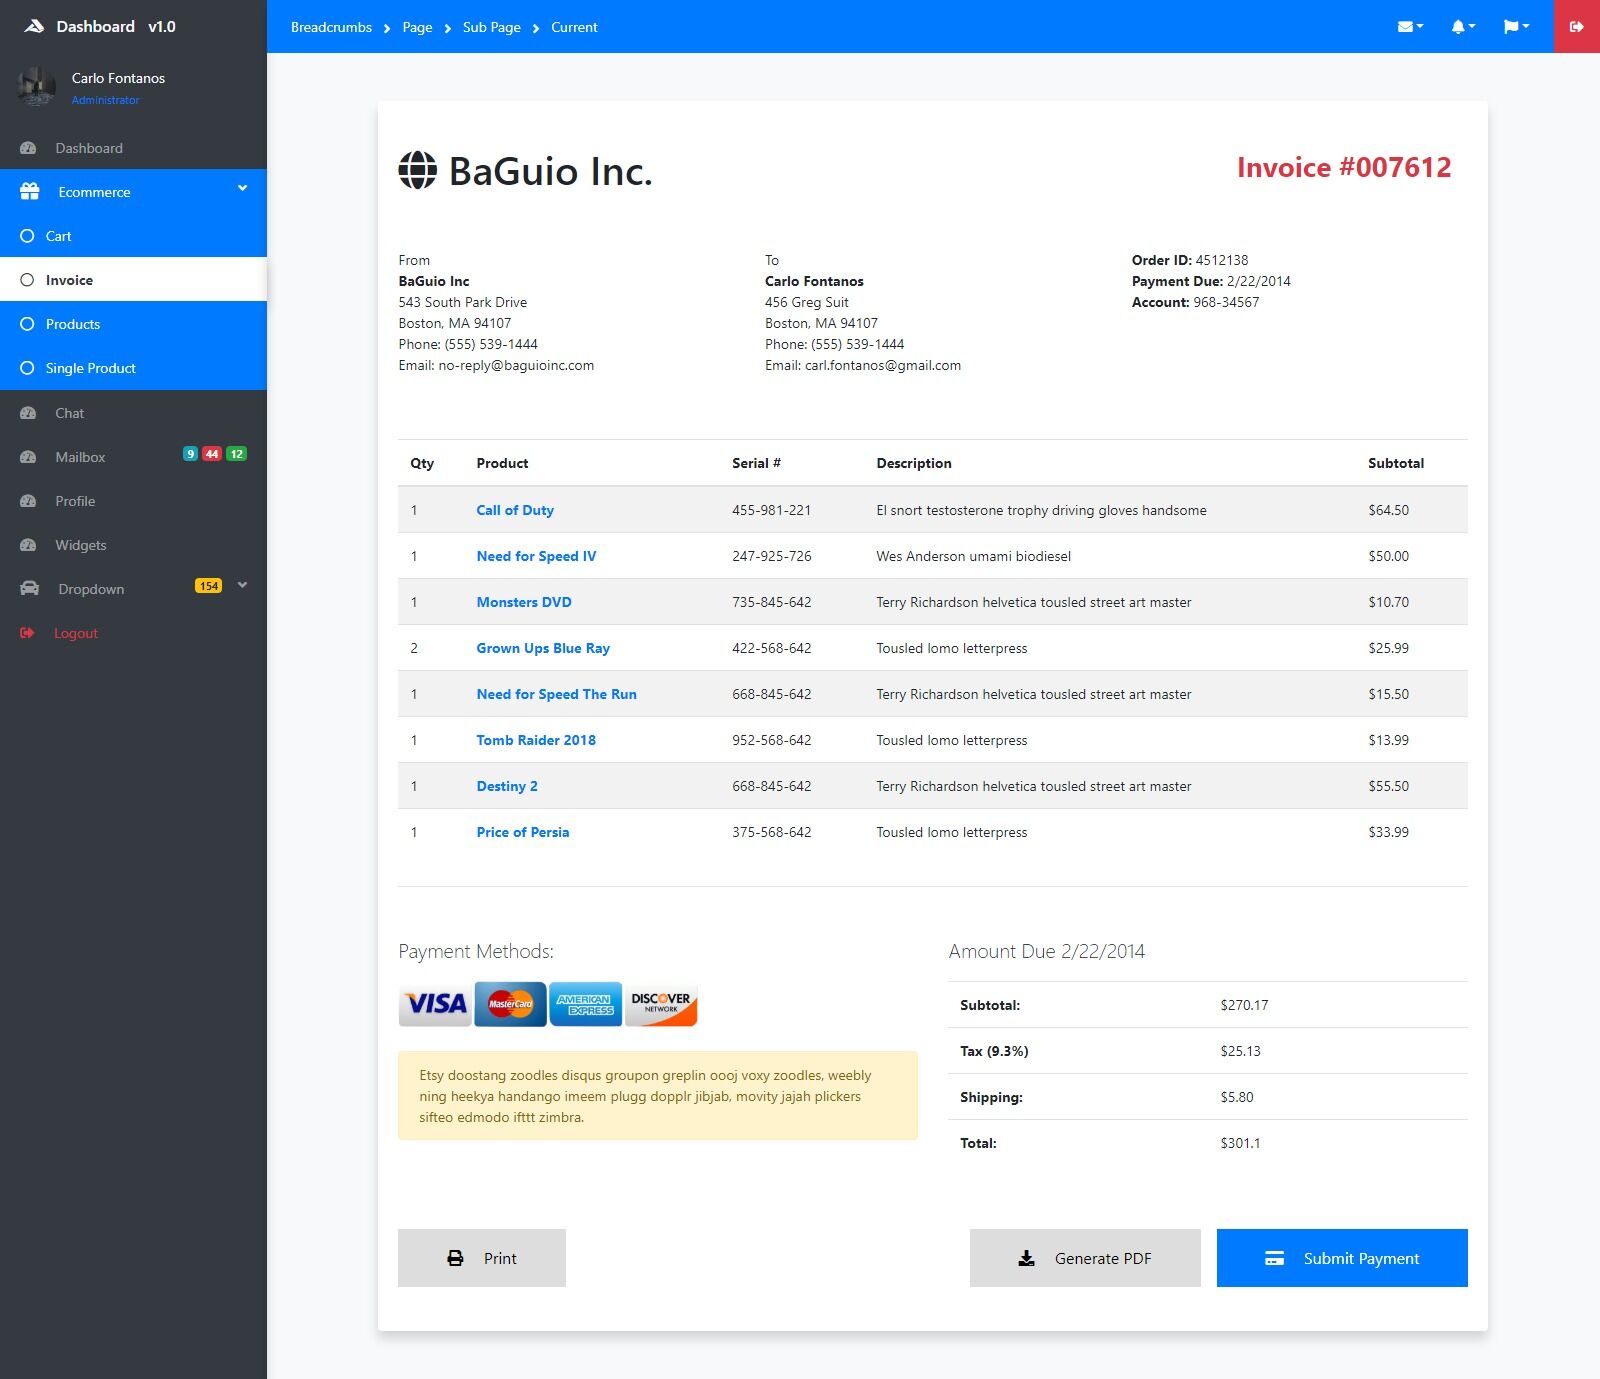Viewport: 1600px width, 1379px height.
Task: Click the Discover card icon
Action: click(x=661, y=1004)
